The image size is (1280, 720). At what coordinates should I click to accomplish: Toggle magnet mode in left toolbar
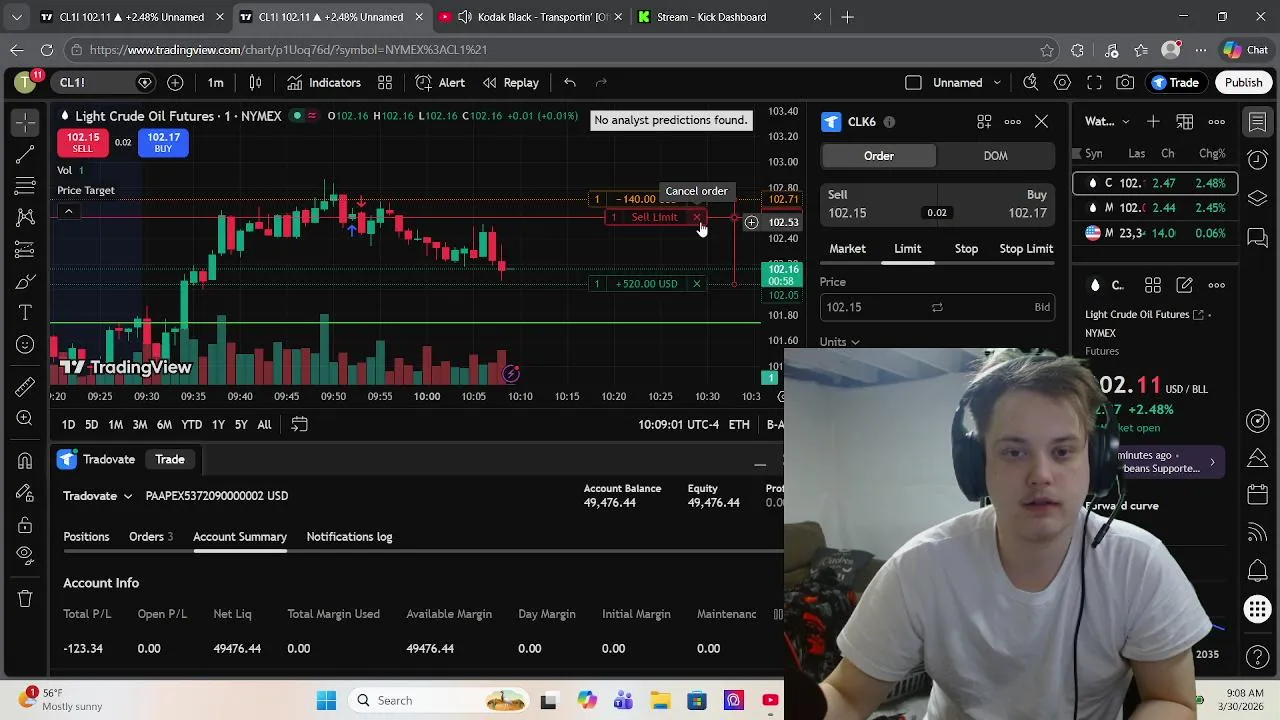[25, 461]
